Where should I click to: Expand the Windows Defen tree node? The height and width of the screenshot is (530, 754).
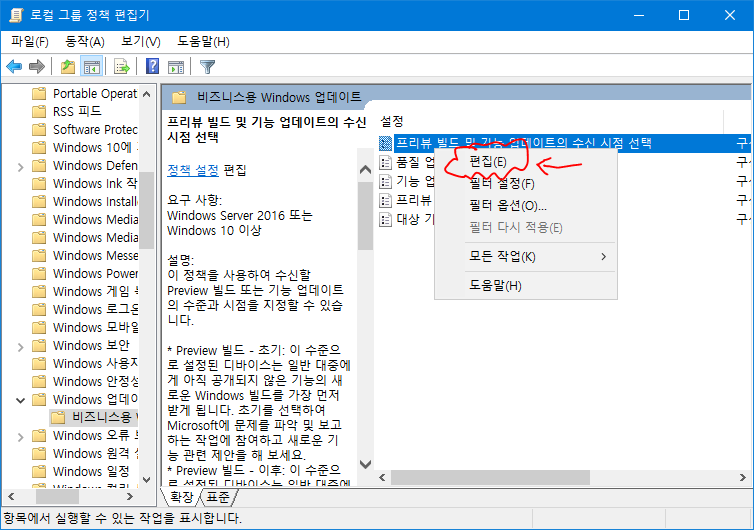[x=20, y=167]
